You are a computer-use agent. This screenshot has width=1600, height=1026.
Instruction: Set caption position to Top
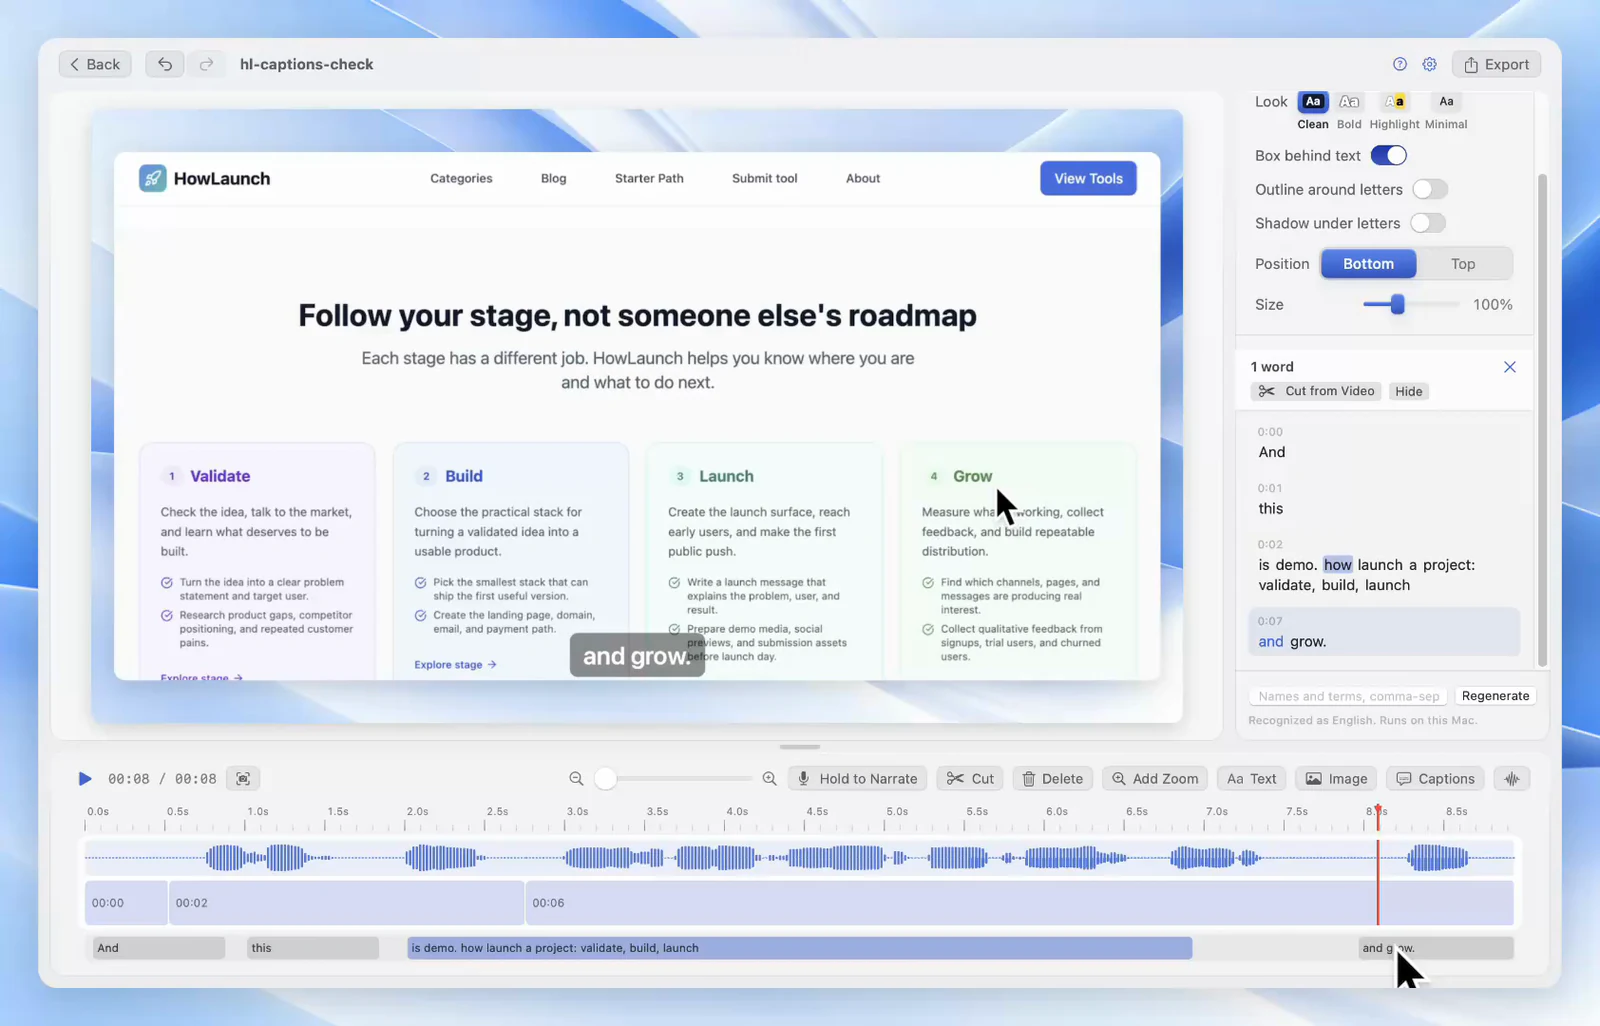point(1463,264)
